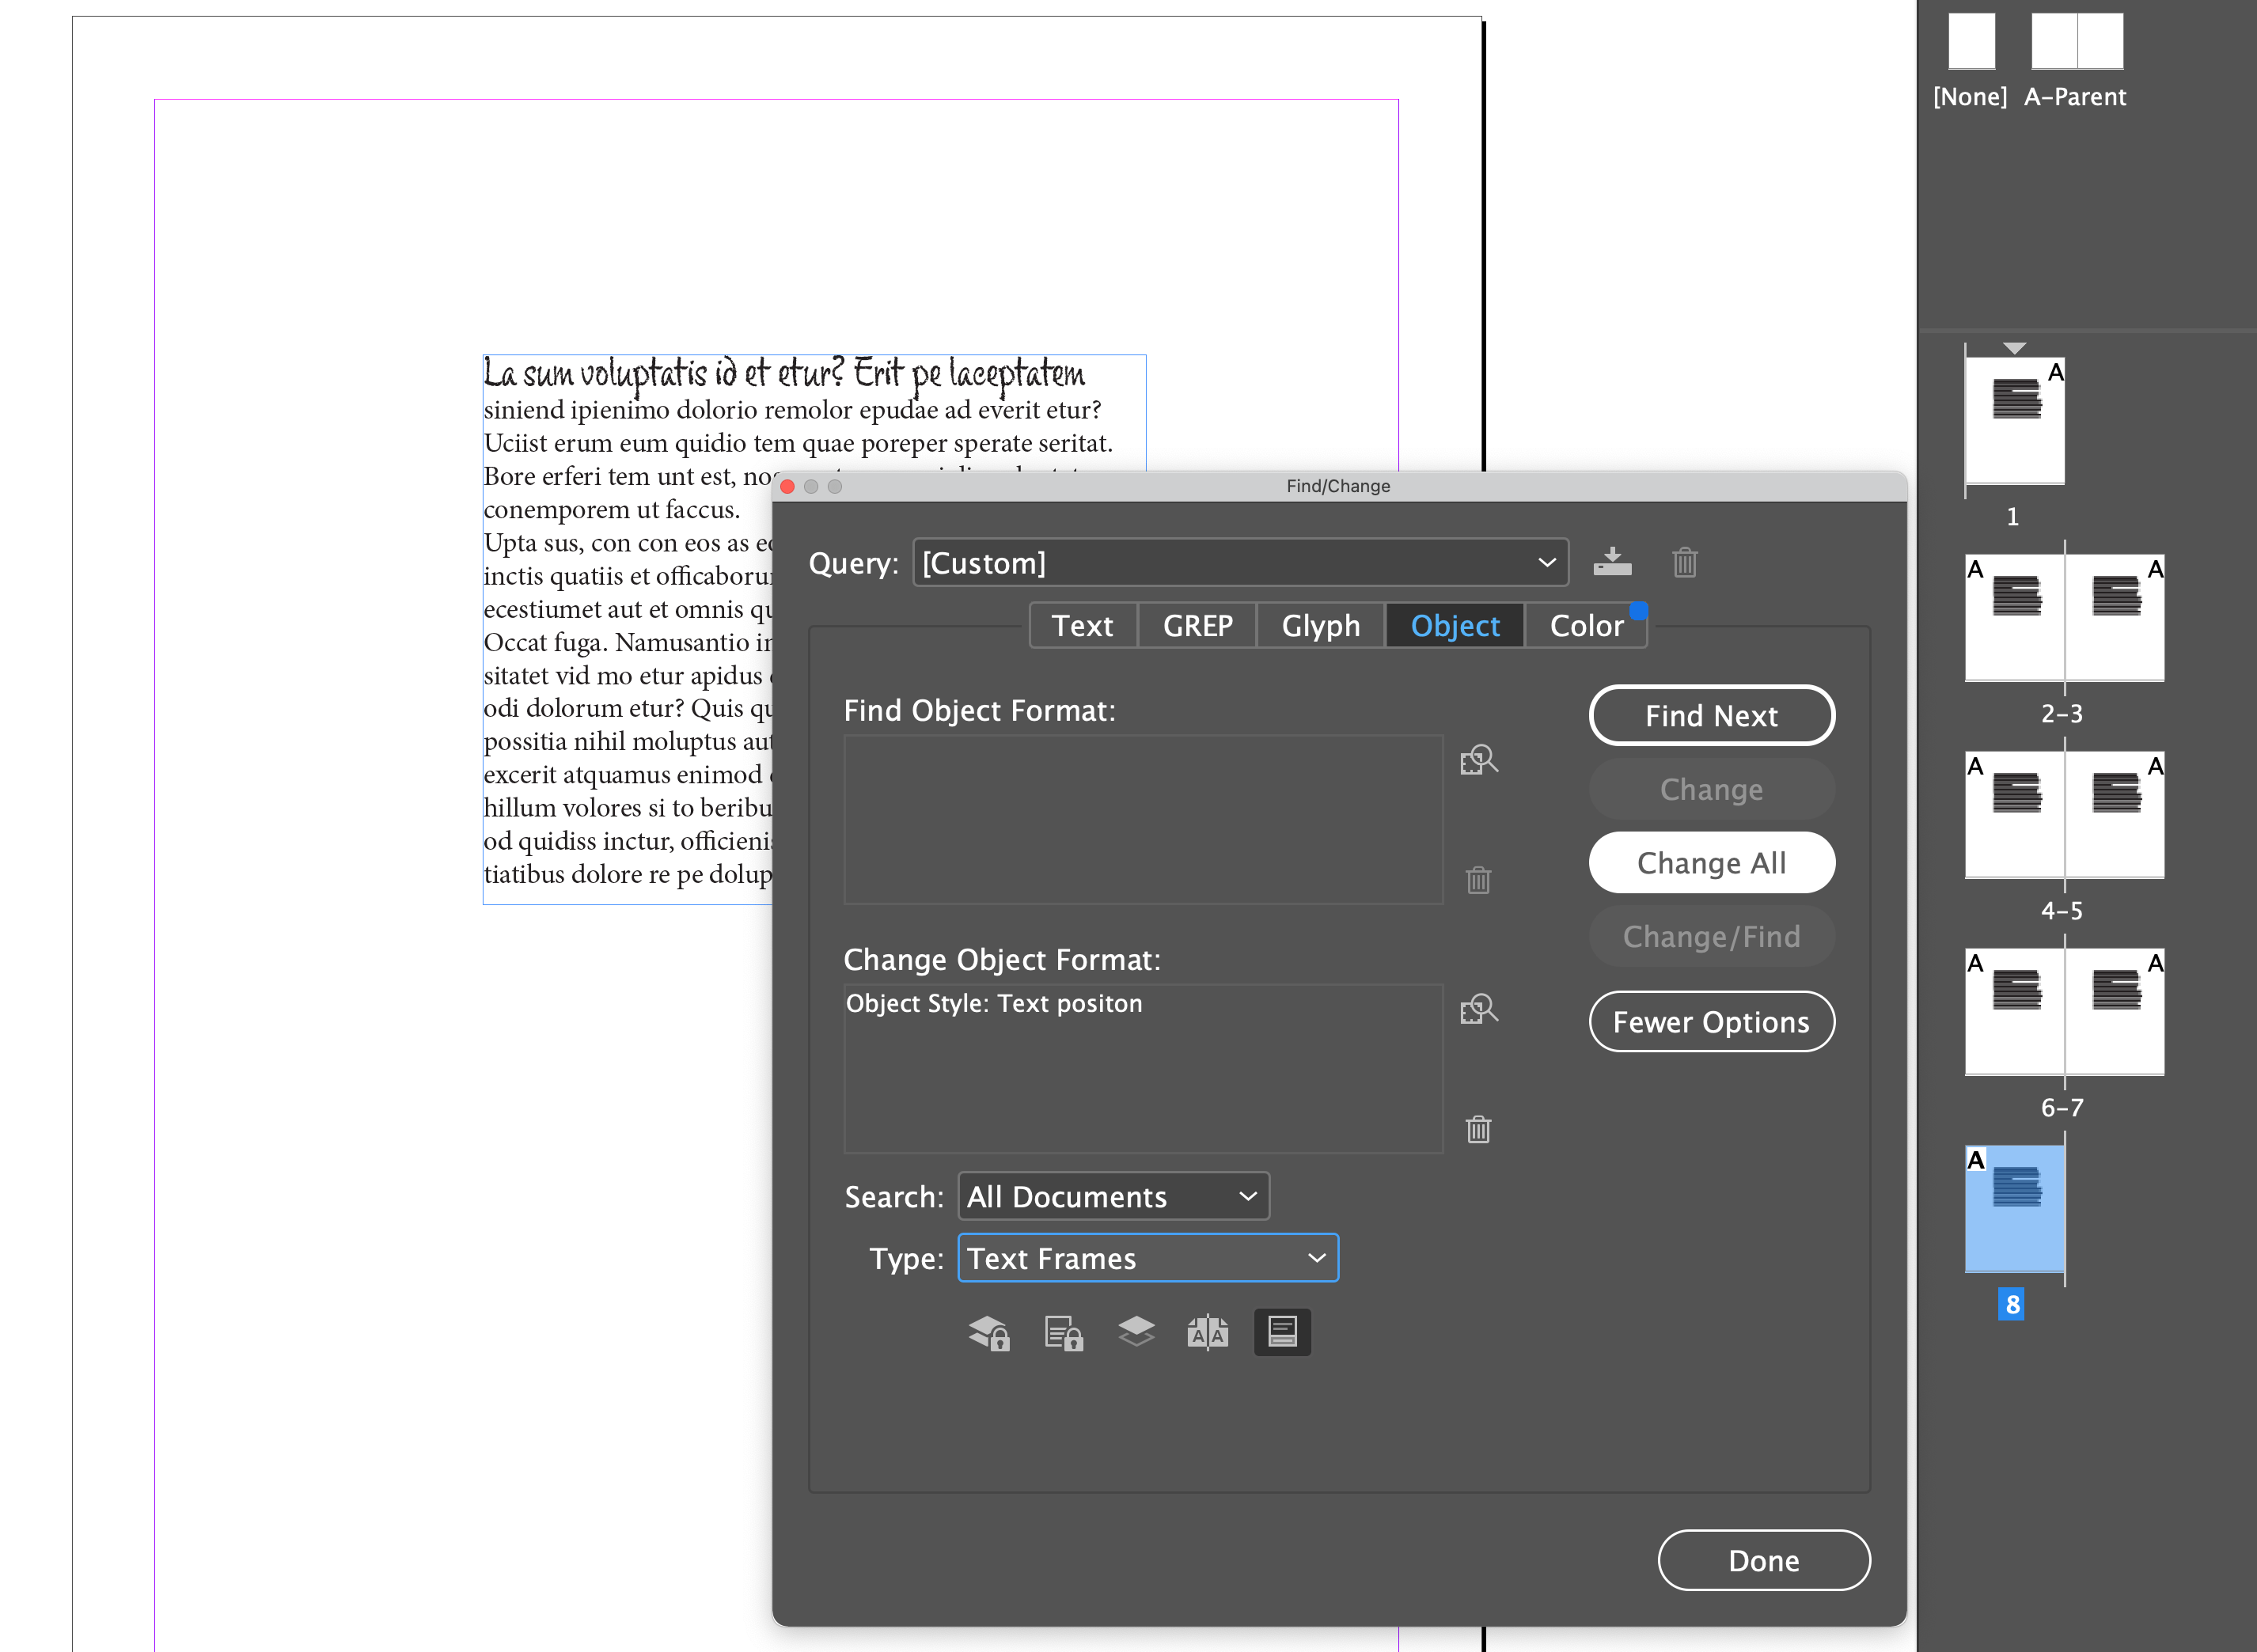
Task: Toggle Include Locked Layers and Objects
Action: pyautogui.click(x=988, y=1332)
